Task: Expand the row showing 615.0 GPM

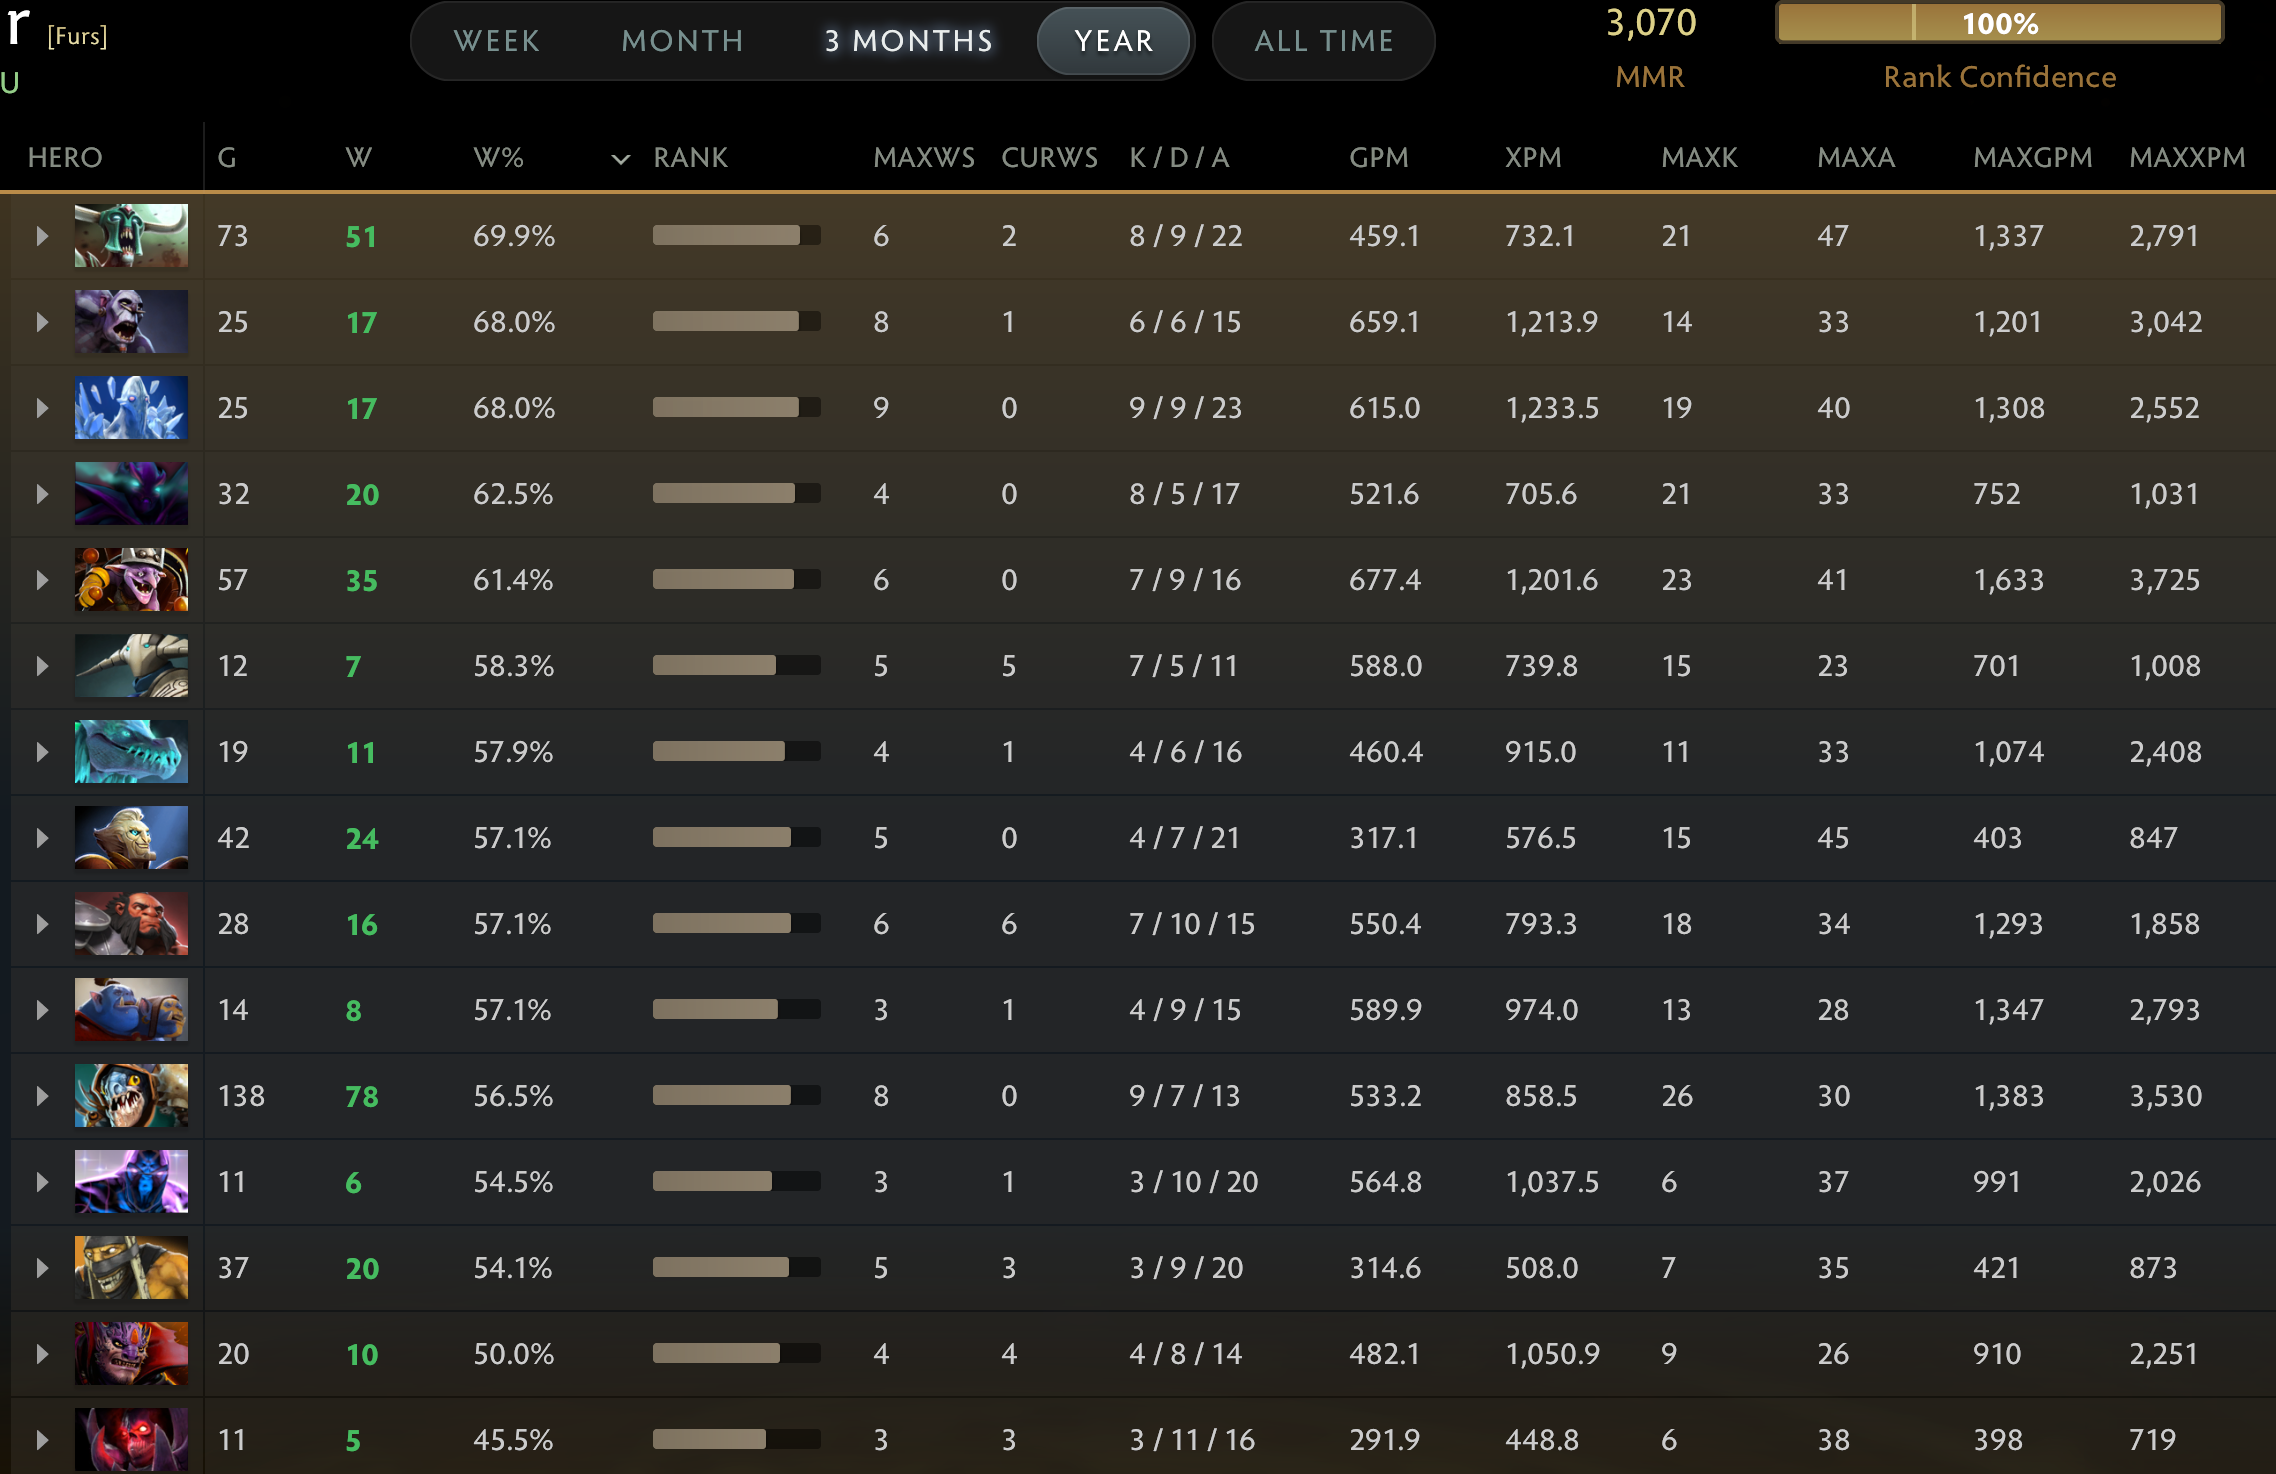Action: tap(42, 408)
